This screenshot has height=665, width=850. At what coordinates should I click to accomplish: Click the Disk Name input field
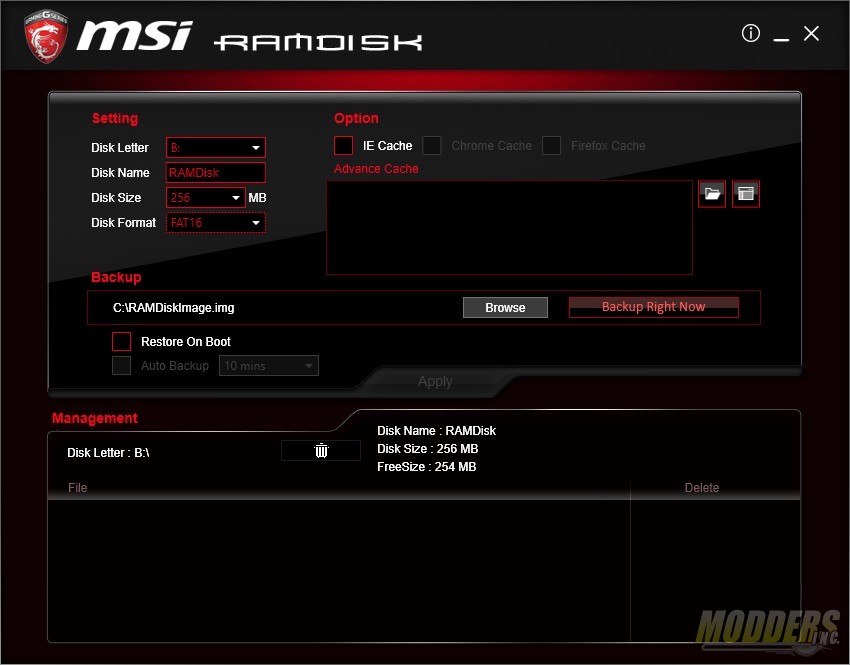pos(216,172)
